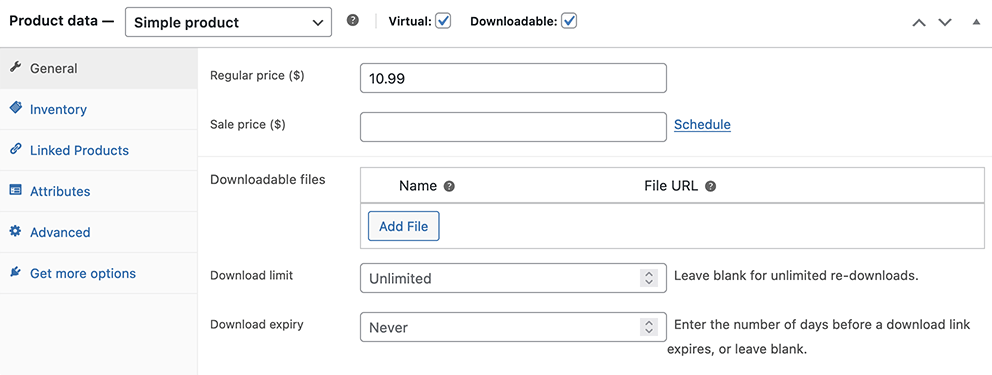Image resolution: width=992 pixels, height=375 pixels.
Task: Click the empty Sale price field
Action: 513,127
